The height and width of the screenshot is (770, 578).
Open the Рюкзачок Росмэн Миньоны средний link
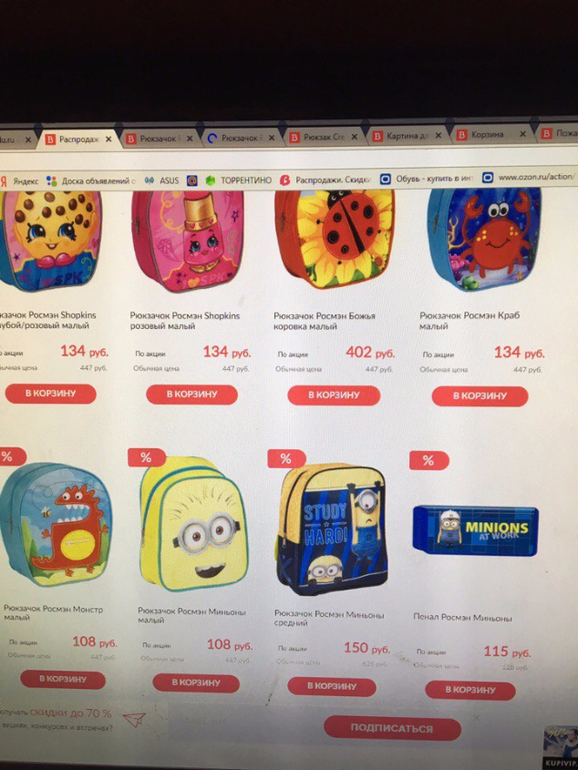[x=329, y=618]
